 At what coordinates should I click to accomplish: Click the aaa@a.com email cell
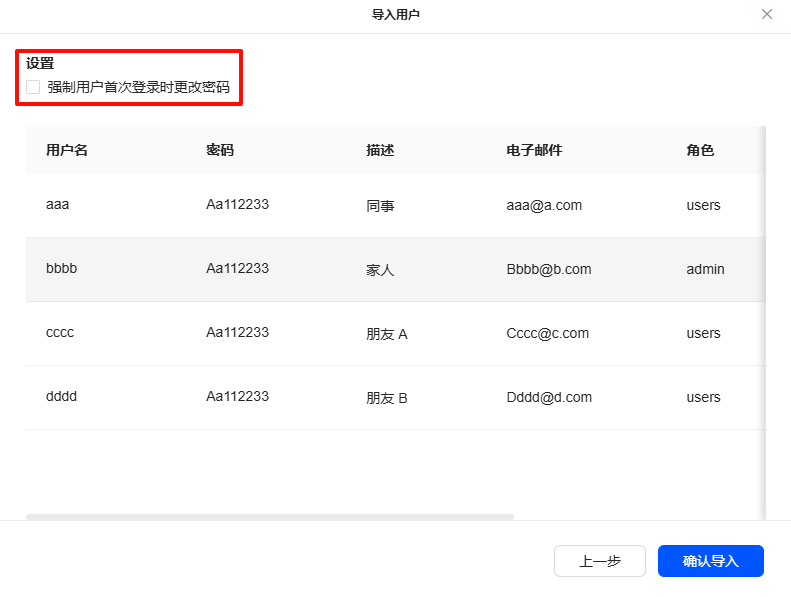544,205
